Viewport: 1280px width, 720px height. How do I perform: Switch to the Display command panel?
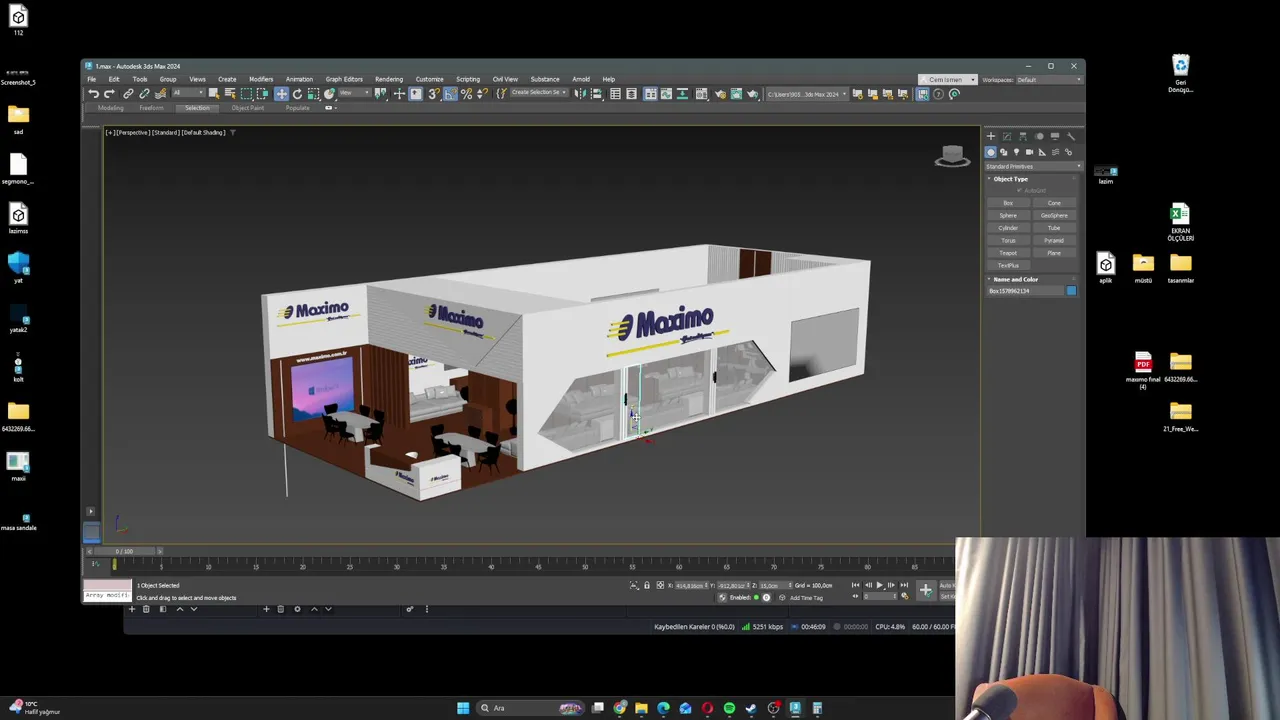click(x=1055, y=136)
